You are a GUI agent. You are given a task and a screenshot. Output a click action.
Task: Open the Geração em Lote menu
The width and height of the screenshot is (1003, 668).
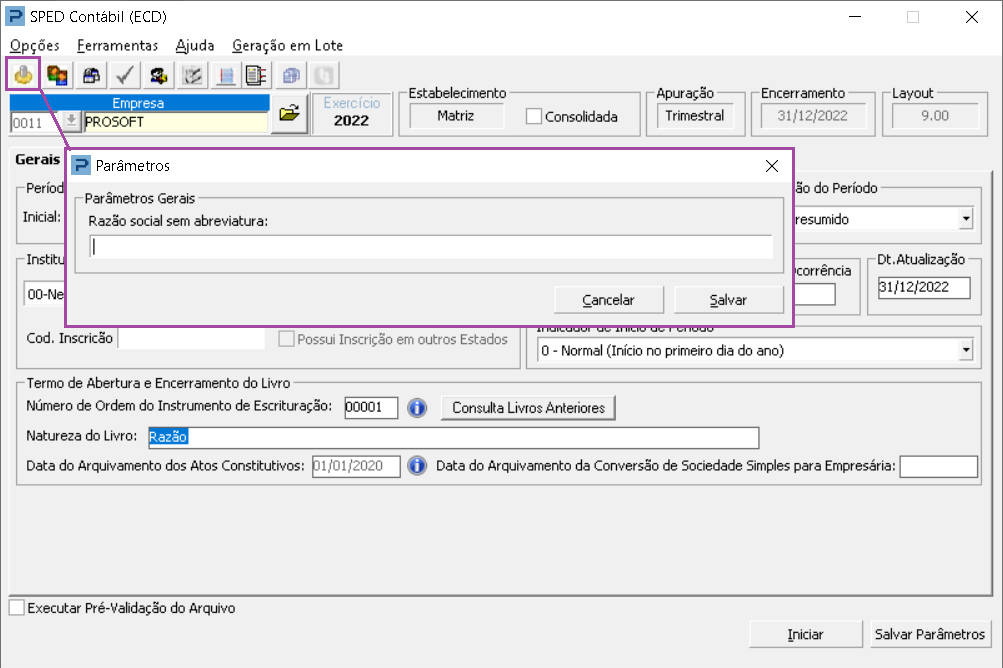pos(287,45)
